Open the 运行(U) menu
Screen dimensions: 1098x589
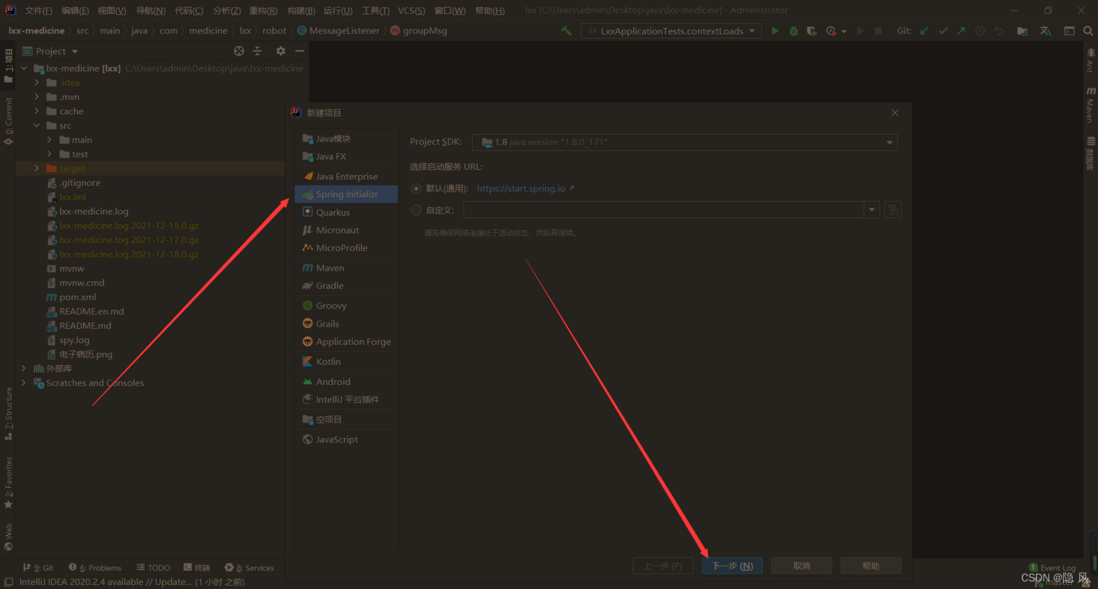[338, 11]
